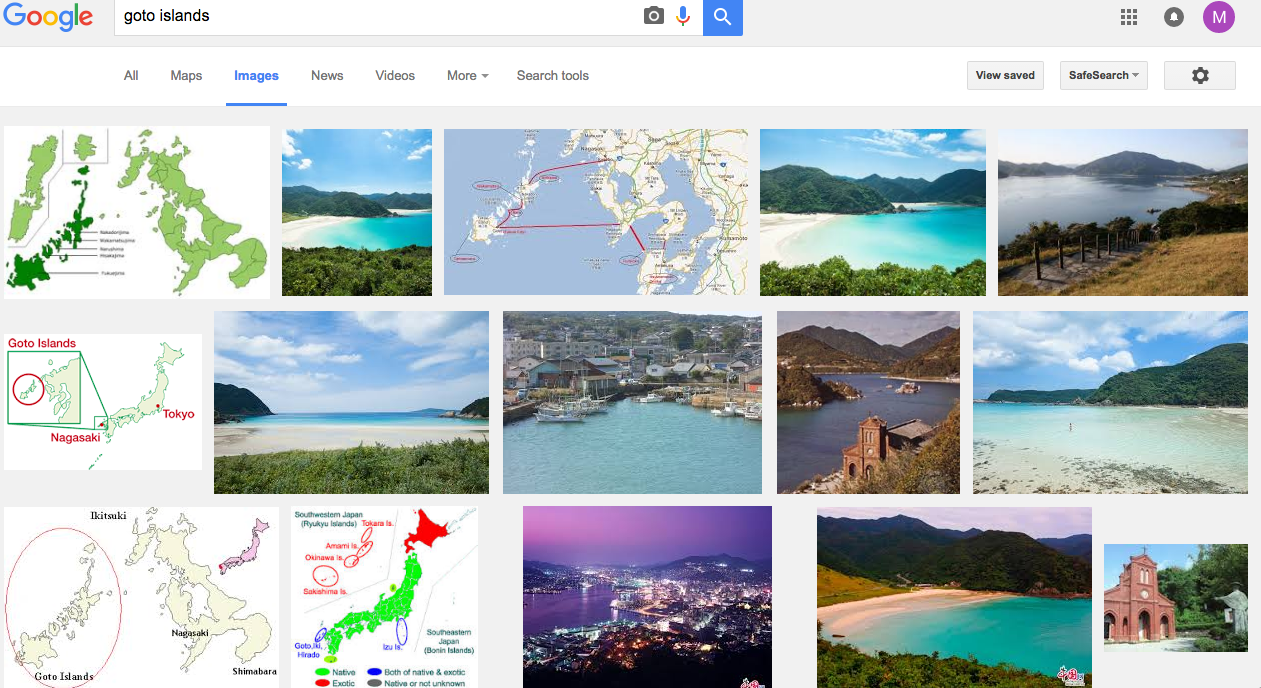The image size is (1261, 688).
Task: Expand the More dropdown
Action: [x=468, y=75]
